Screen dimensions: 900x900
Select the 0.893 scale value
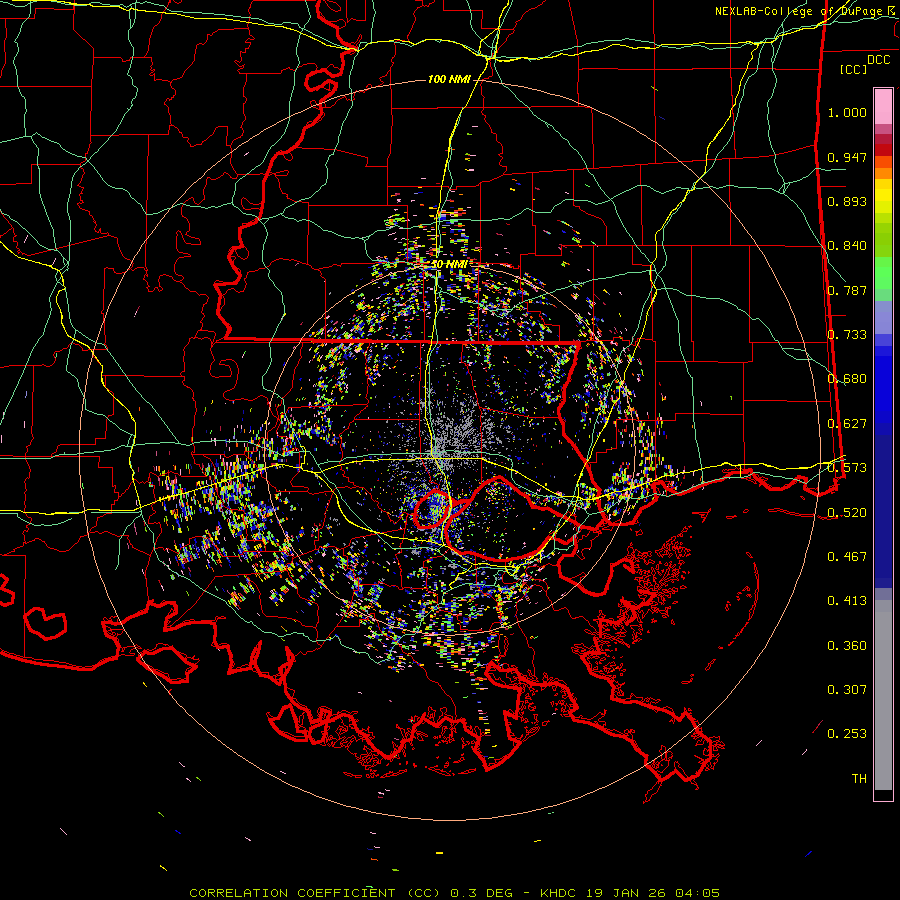pyautogui.click(x=847, y=201)
